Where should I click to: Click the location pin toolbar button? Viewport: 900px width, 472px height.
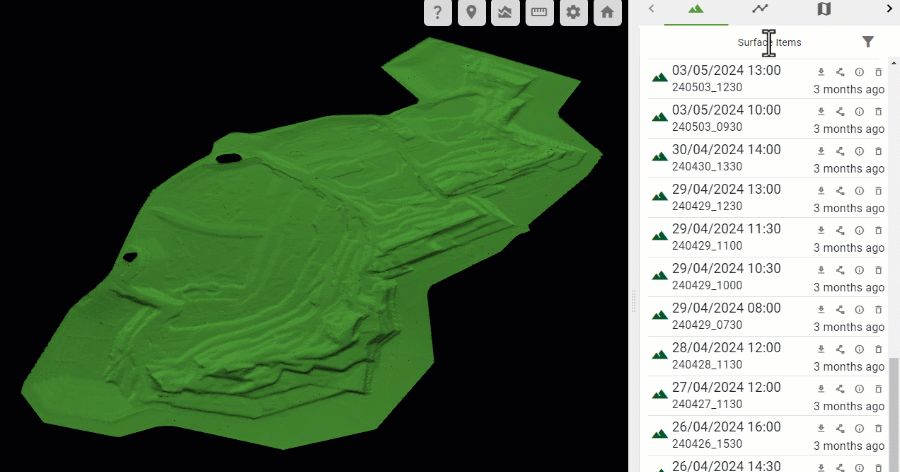472,12
